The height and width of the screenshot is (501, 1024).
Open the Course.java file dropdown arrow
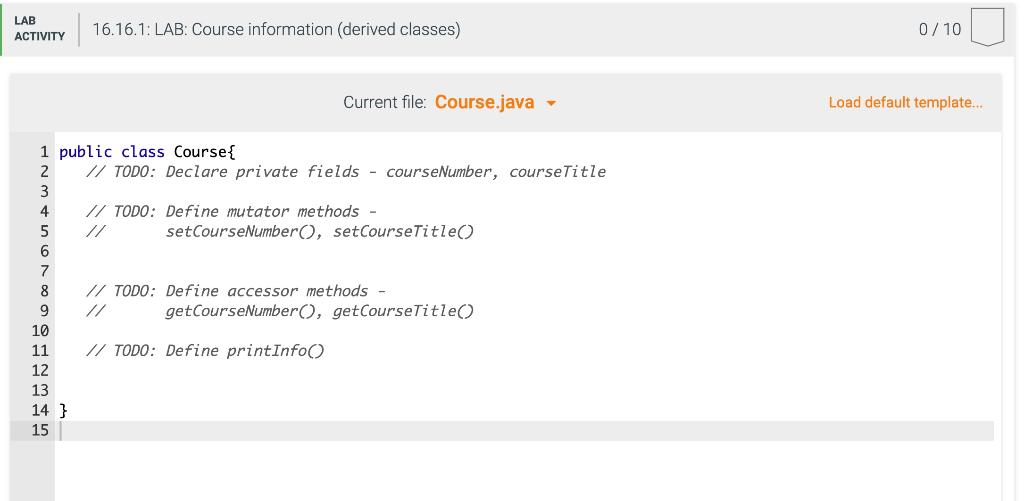coord(551,104)
